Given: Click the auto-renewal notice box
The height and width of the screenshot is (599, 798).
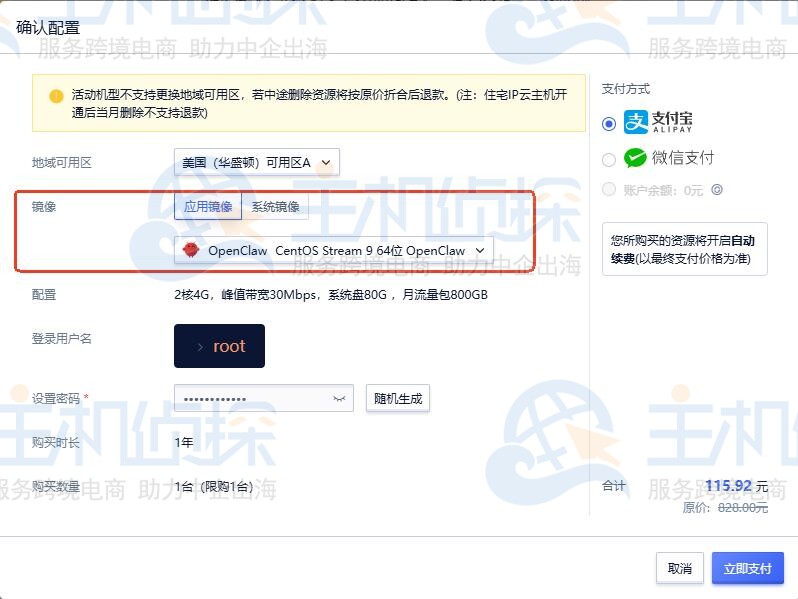Looking at the screenshot, I should point(685,249).
